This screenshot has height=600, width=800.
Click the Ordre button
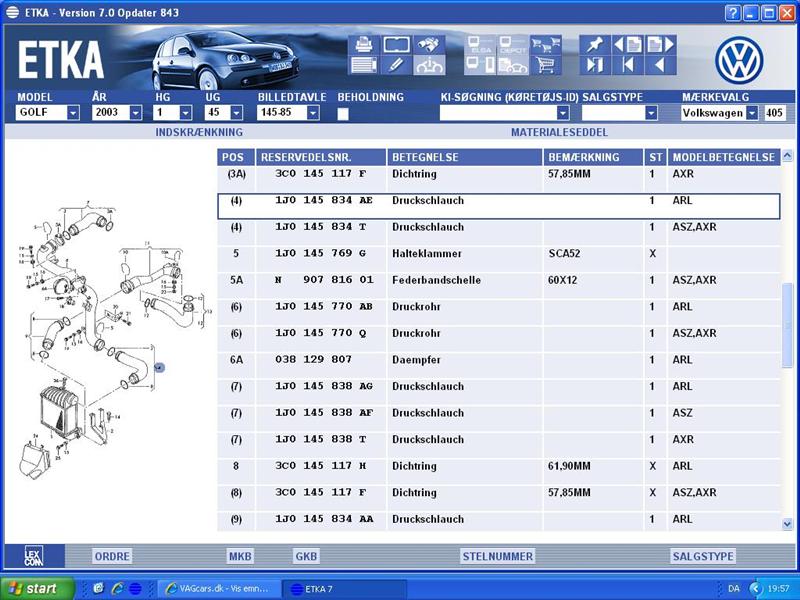(111, 556)
